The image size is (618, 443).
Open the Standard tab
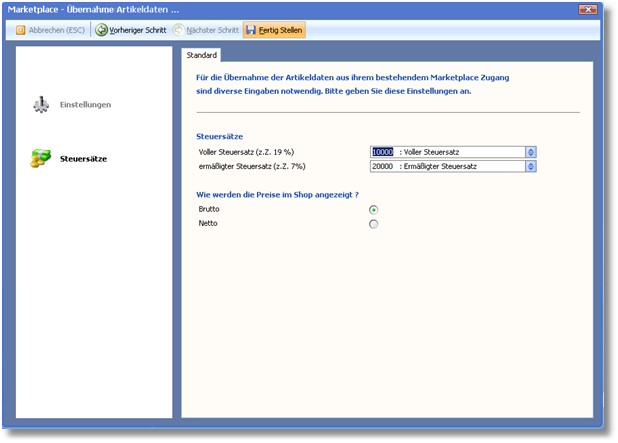click(202, 54)
